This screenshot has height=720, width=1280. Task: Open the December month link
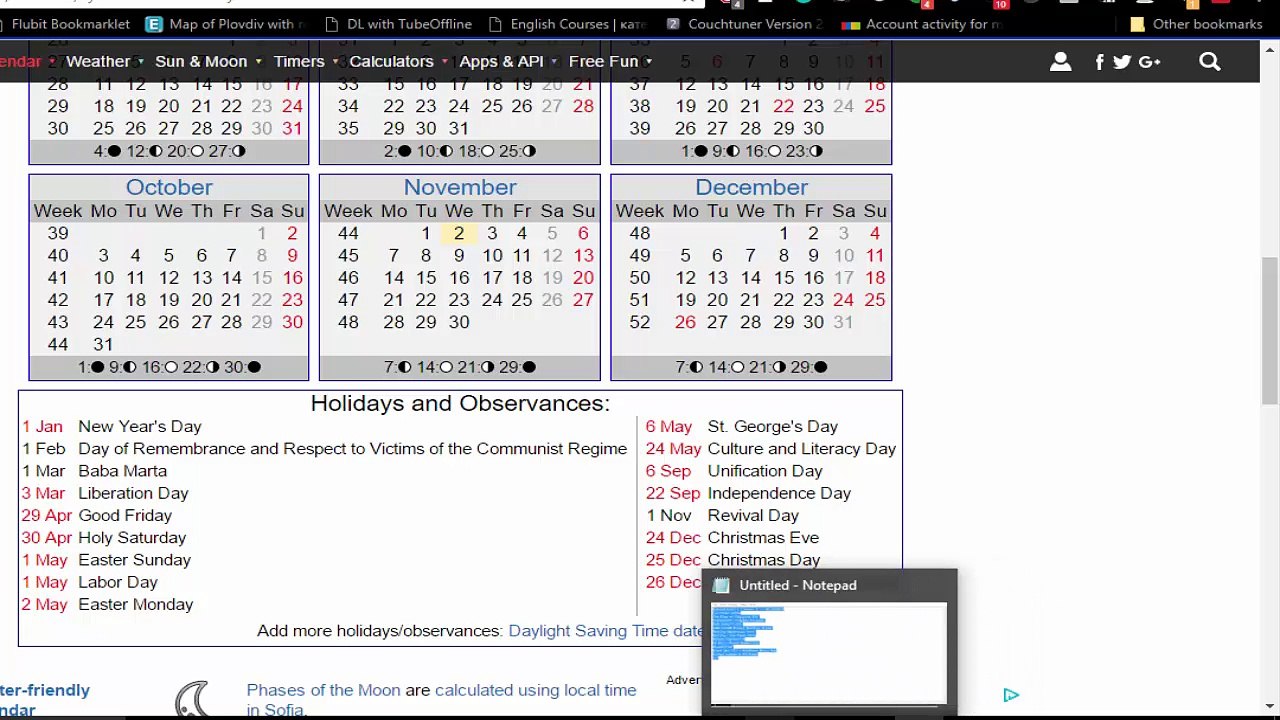click(751, 187)
